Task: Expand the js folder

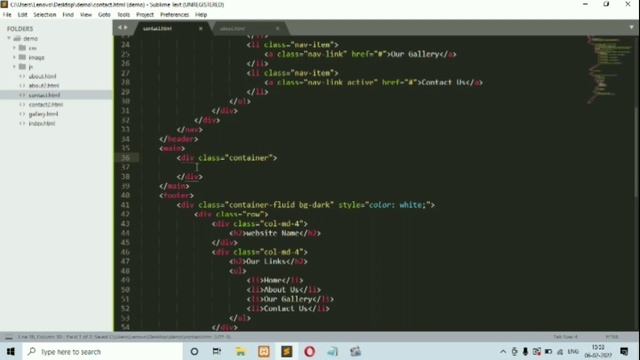Action: pos(14,67)
